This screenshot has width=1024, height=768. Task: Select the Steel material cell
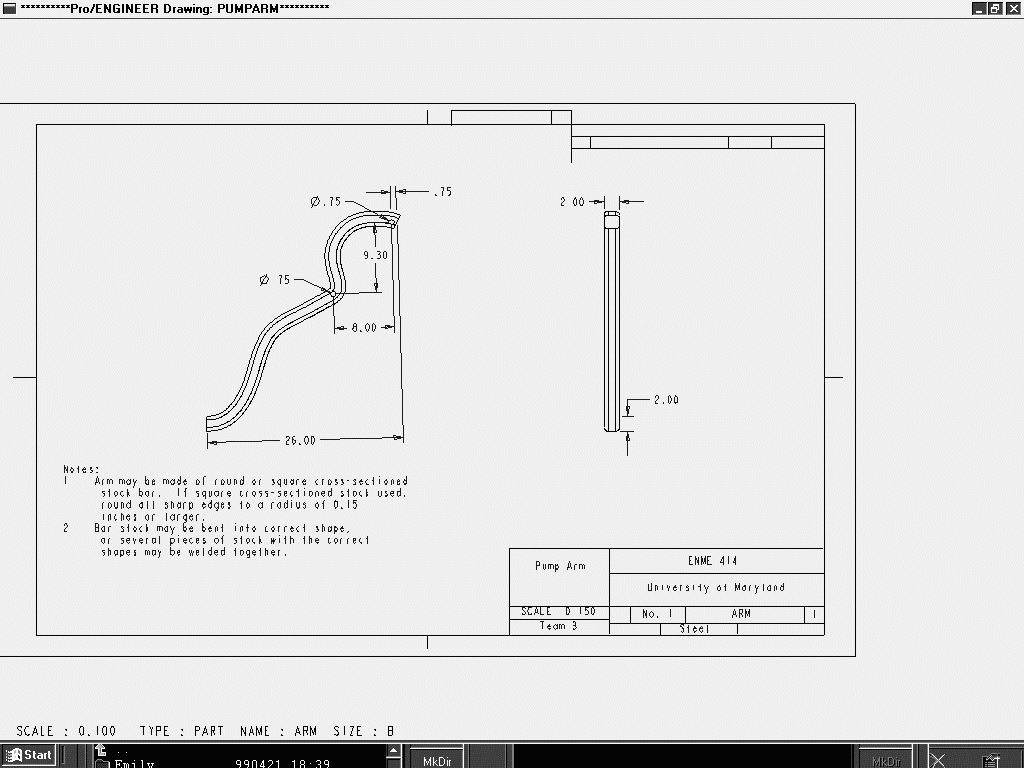(x=694, y=629)
